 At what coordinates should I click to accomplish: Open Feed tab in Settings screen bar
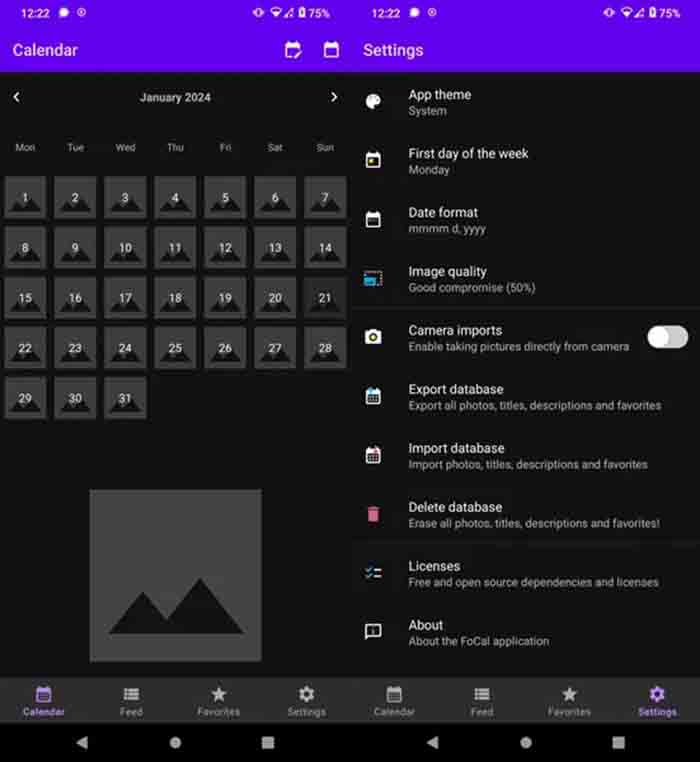tap(482, 701)
